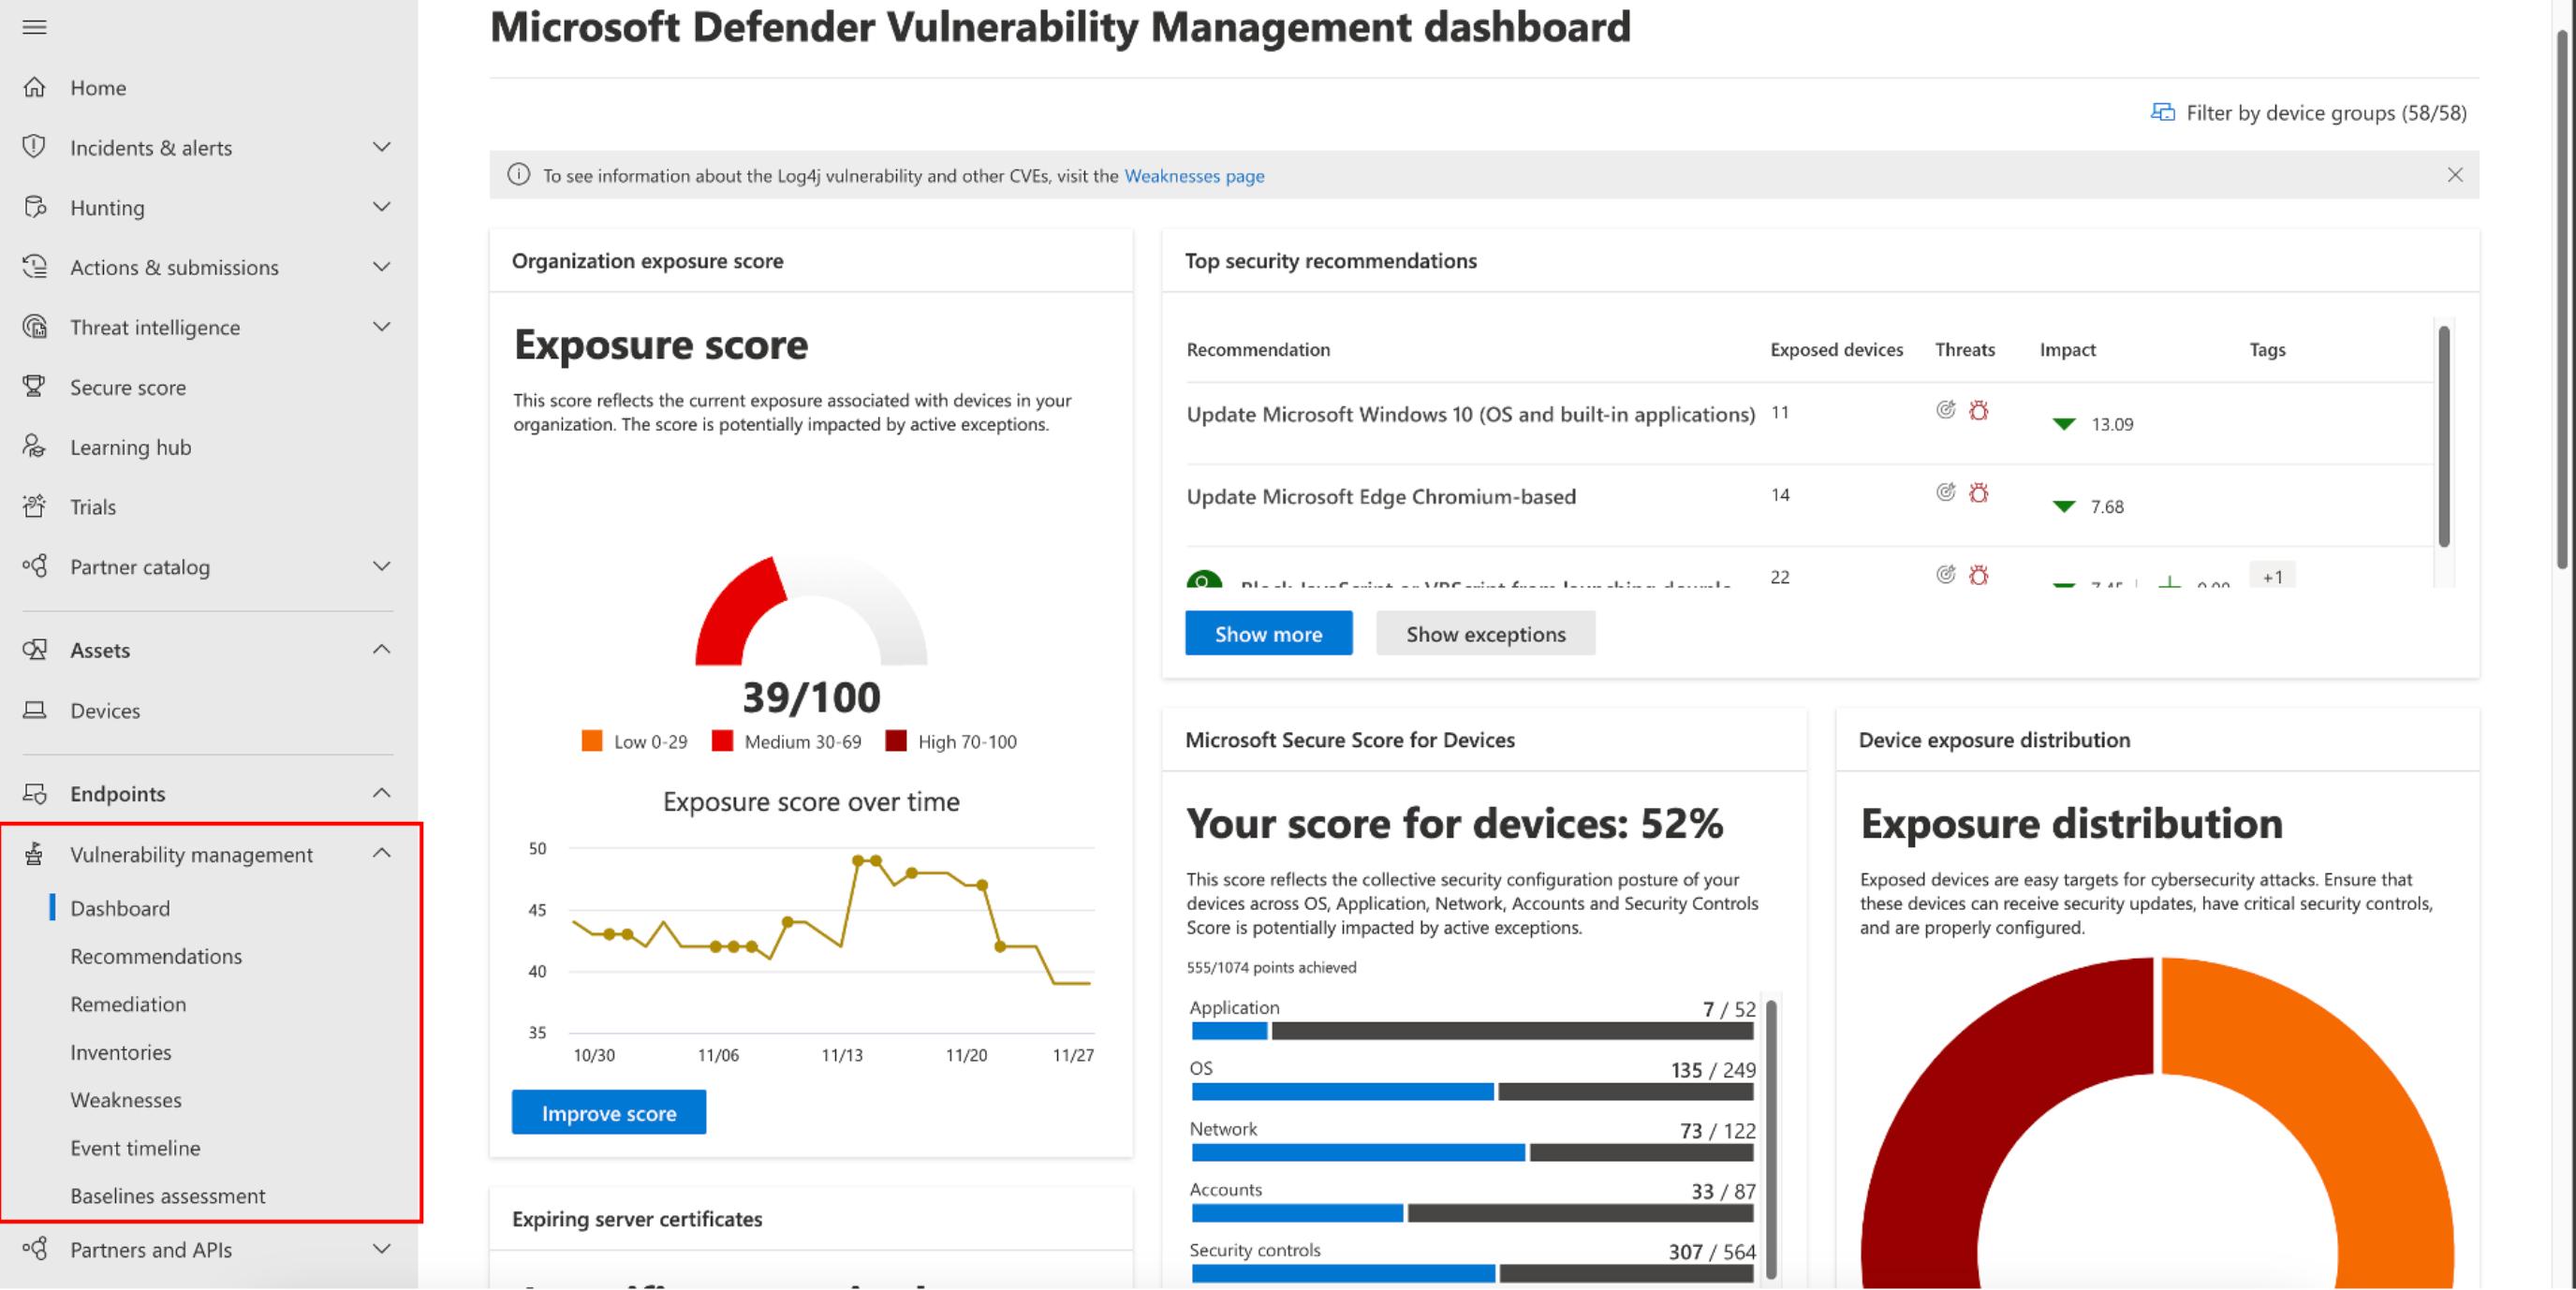Click the Improve score button
The image size is (2576, 1290).
click(x=609, y=1112)
